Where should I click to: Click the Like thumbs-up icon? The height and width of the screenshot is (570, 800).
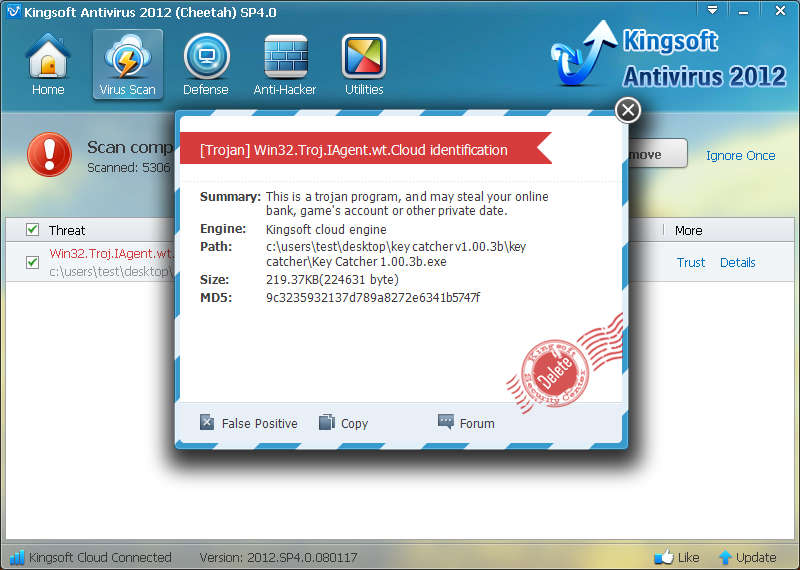tap(664, 557)
